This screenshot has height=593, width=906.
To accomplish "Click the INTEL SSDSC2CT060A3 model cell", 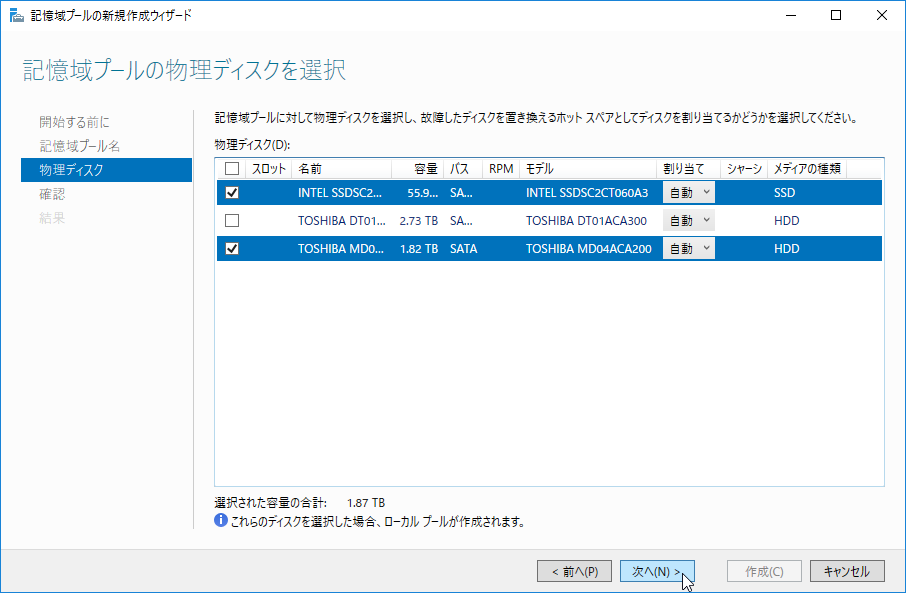I will [586, 193].
